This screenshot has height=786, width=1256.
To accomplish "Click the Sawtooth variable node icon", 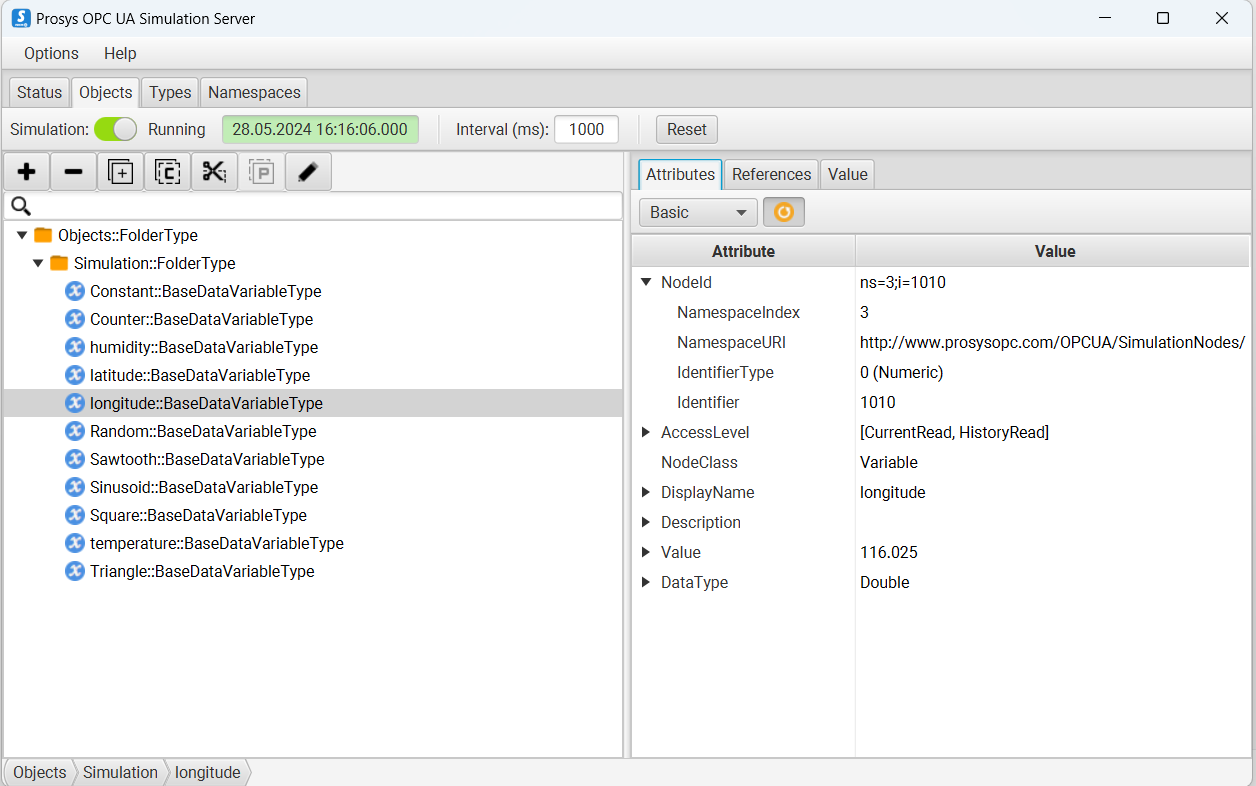I will tap(75, 459).
